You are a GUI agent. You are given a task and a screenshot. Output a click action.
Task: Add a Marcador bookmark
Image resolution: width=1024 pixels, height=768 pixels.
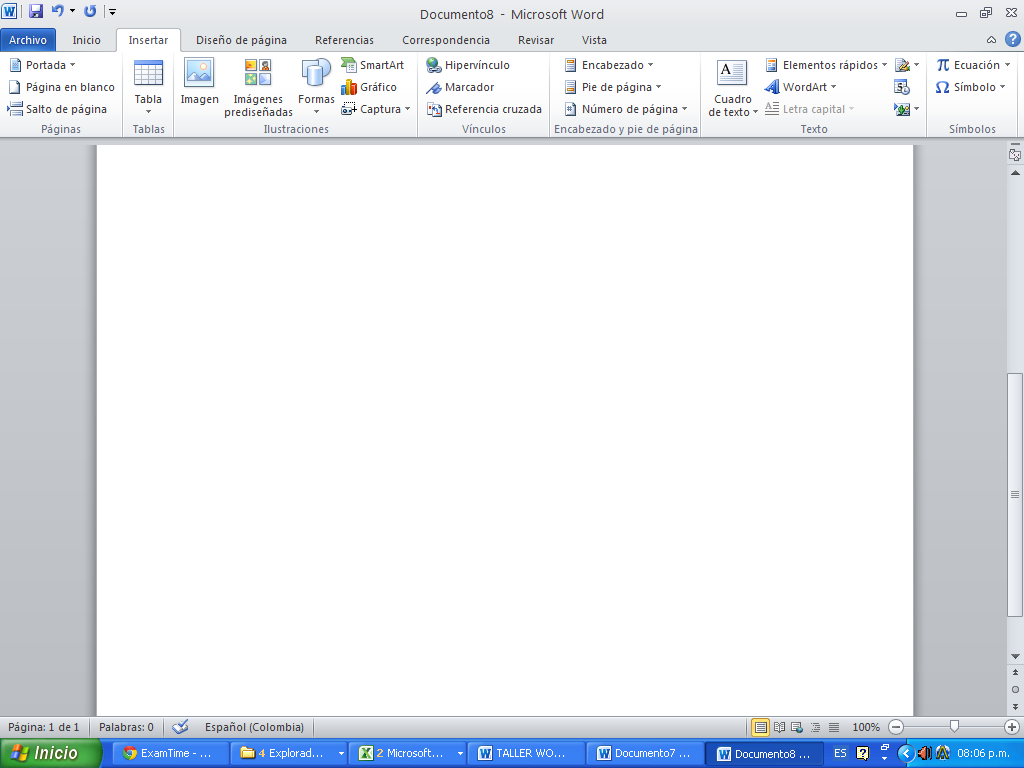pyautogui.click(x=460, y=87)
